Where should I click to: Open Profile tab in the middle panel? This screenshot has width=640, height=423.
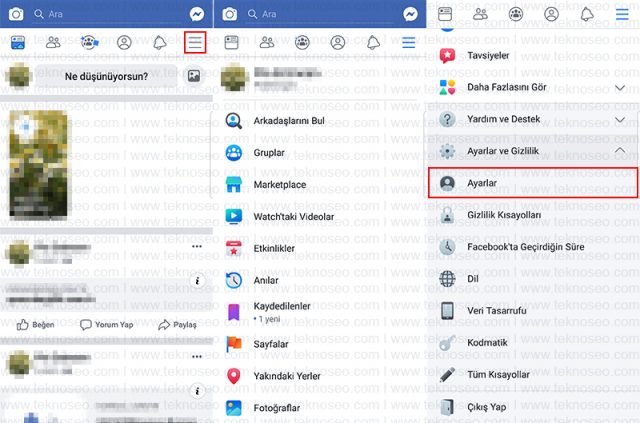[338, 42]
